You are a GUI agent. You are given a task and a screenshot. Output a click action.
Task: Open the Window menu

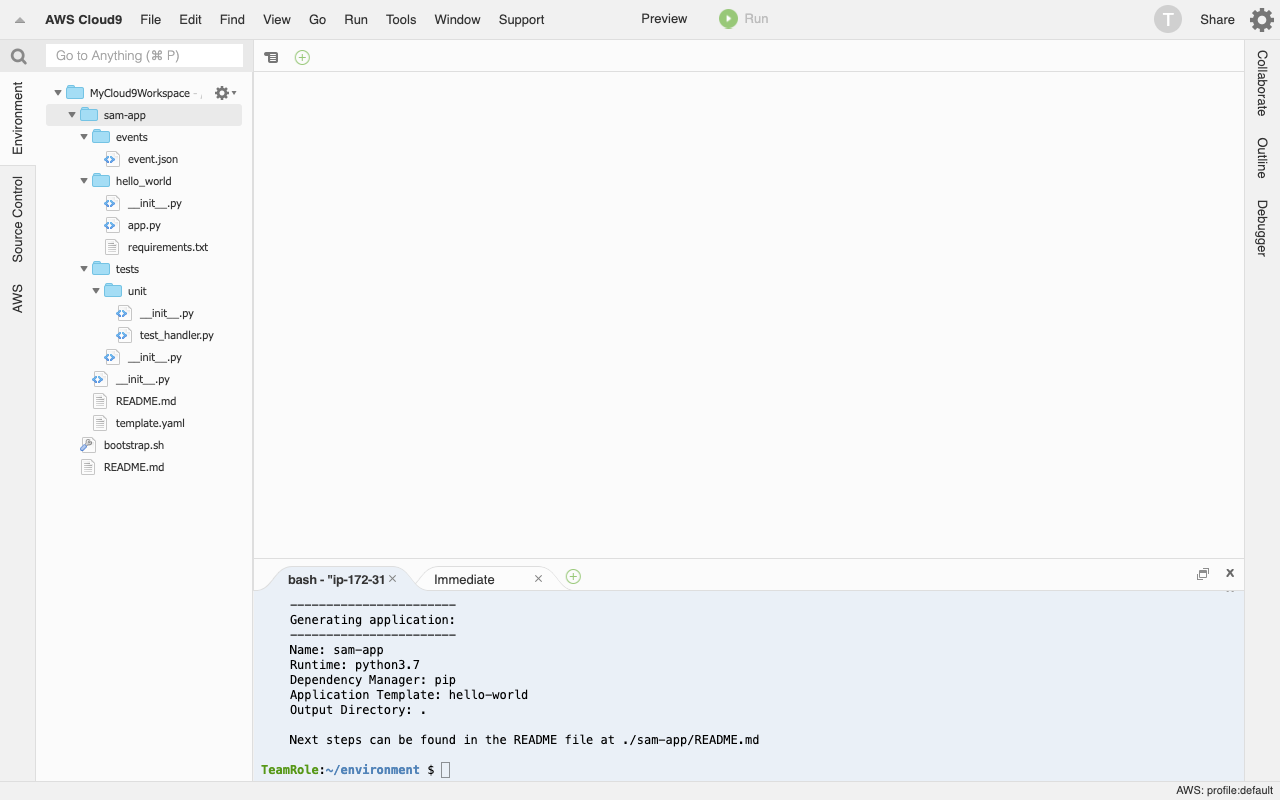457,19
